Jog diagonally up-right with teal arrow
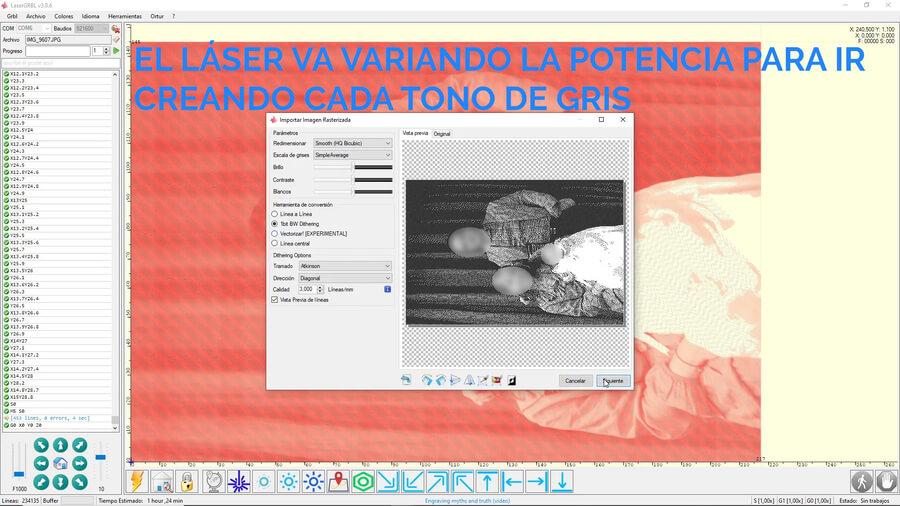 pos(79,445)
